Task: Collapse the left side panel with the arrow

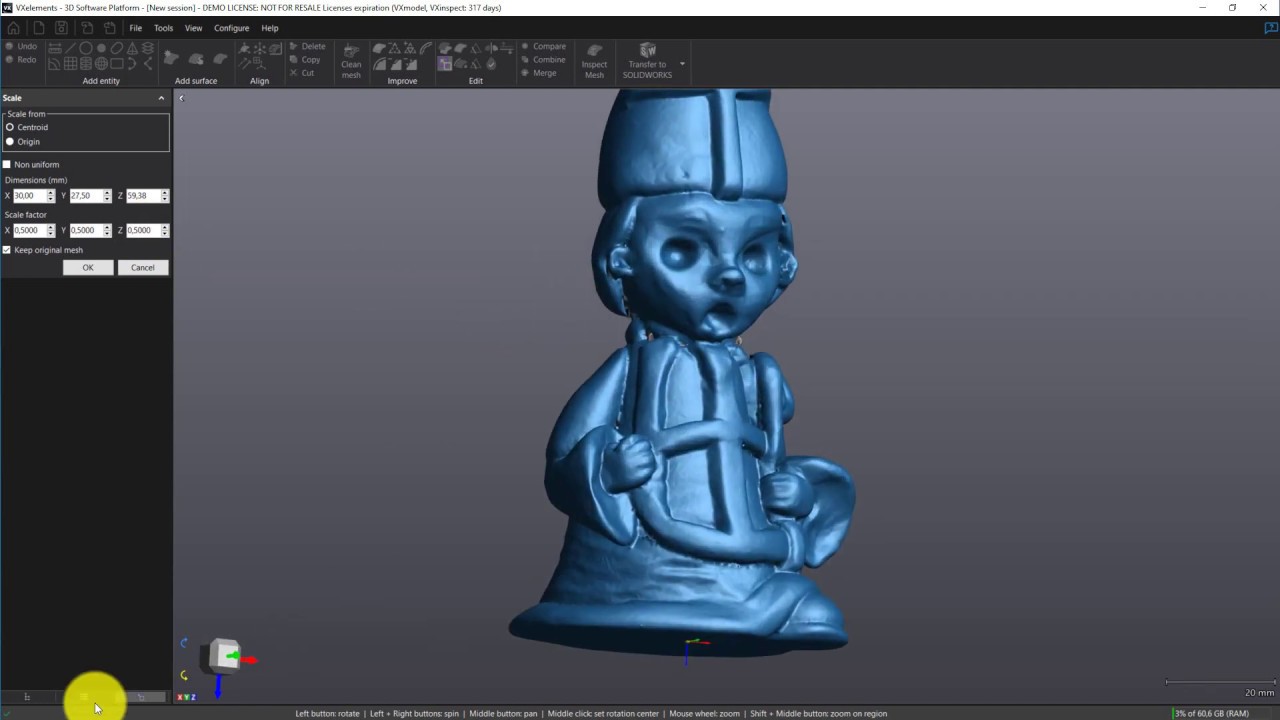Action: pyautogui.click(x=181, y=98)
